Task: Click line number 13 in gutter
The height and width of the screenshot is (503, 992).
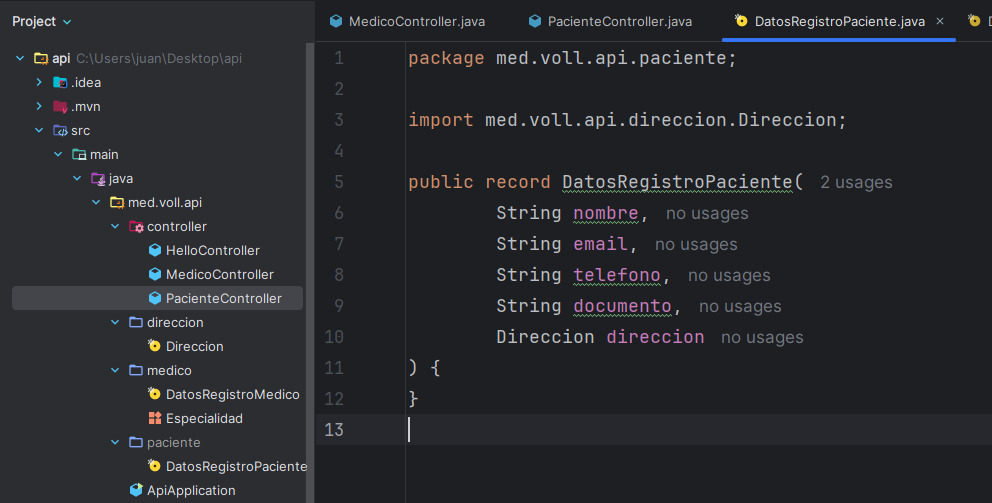Action: pyautogui.click(x=333, y=430)
